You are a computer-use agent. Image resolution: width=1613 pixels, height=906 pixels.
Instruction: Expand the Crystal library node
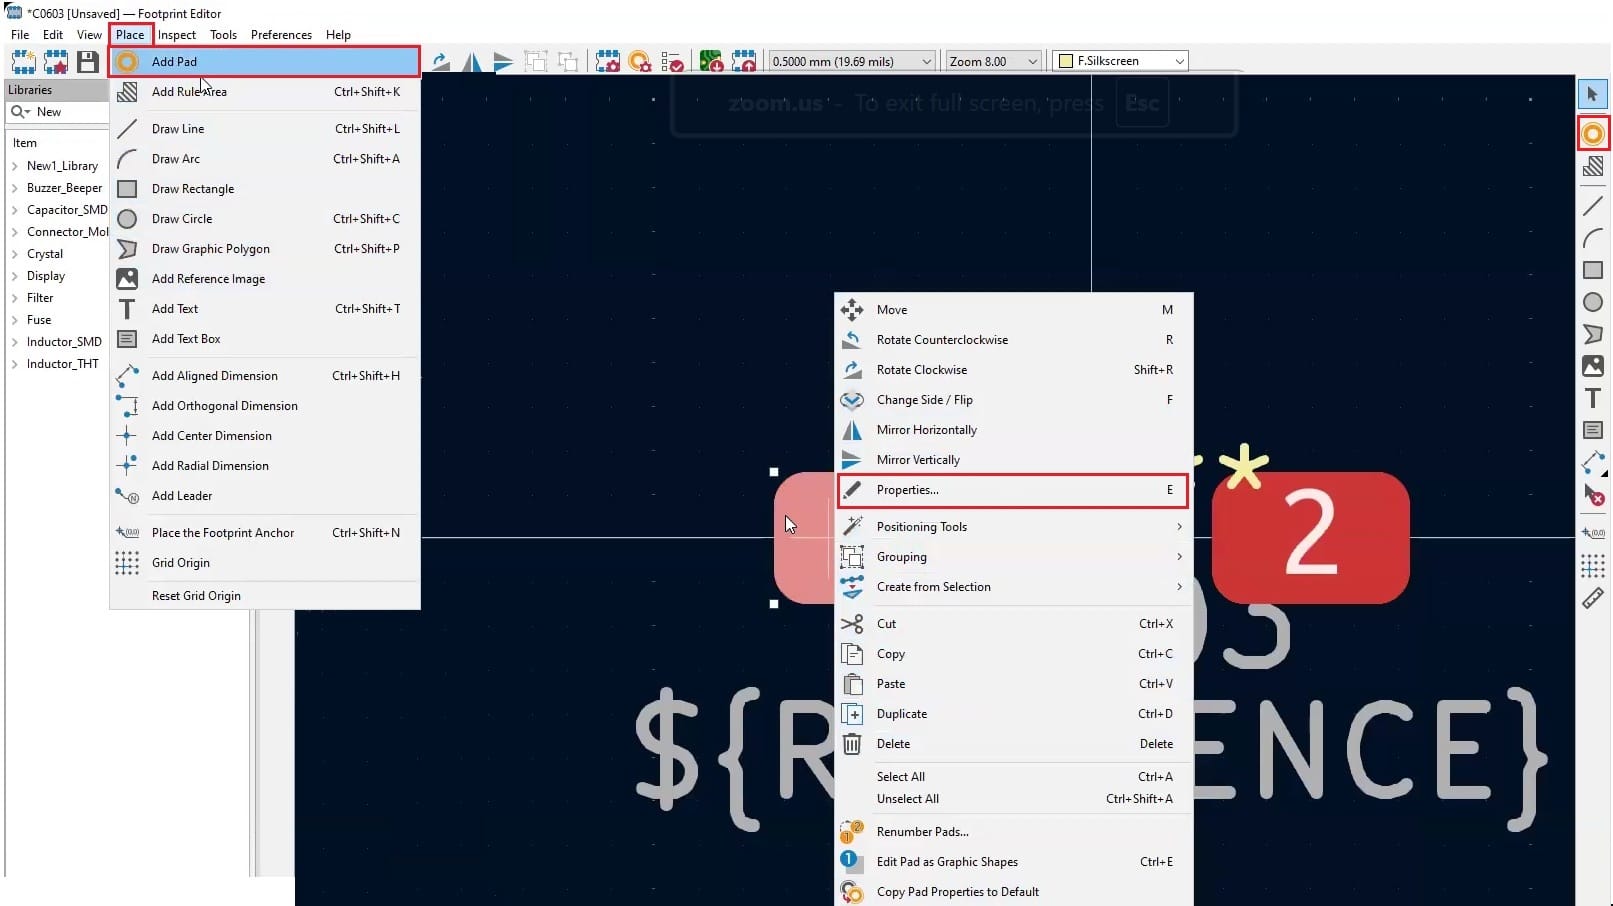(15, 254)
